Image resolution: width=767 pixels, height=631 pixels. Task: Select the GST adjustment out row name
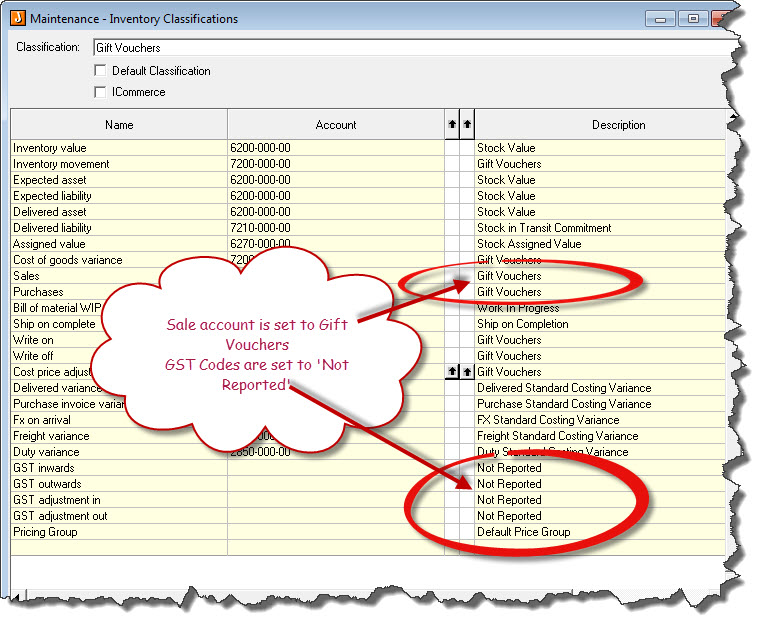click(60, 516)
